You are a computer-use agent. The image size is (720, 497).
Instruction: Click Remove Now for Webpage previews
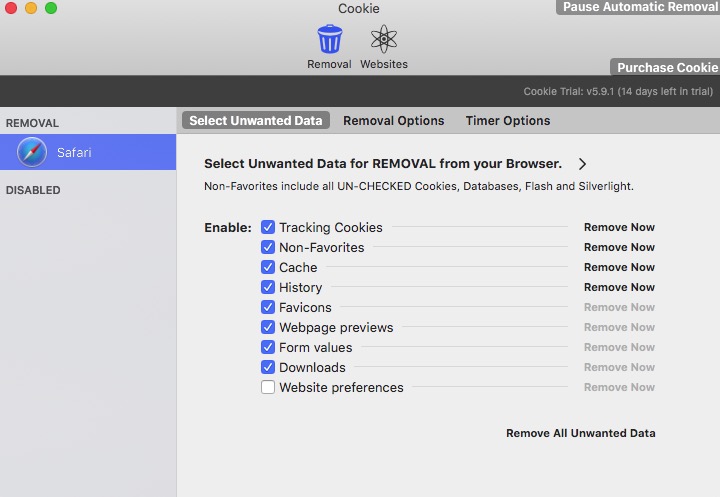point(619,327)
